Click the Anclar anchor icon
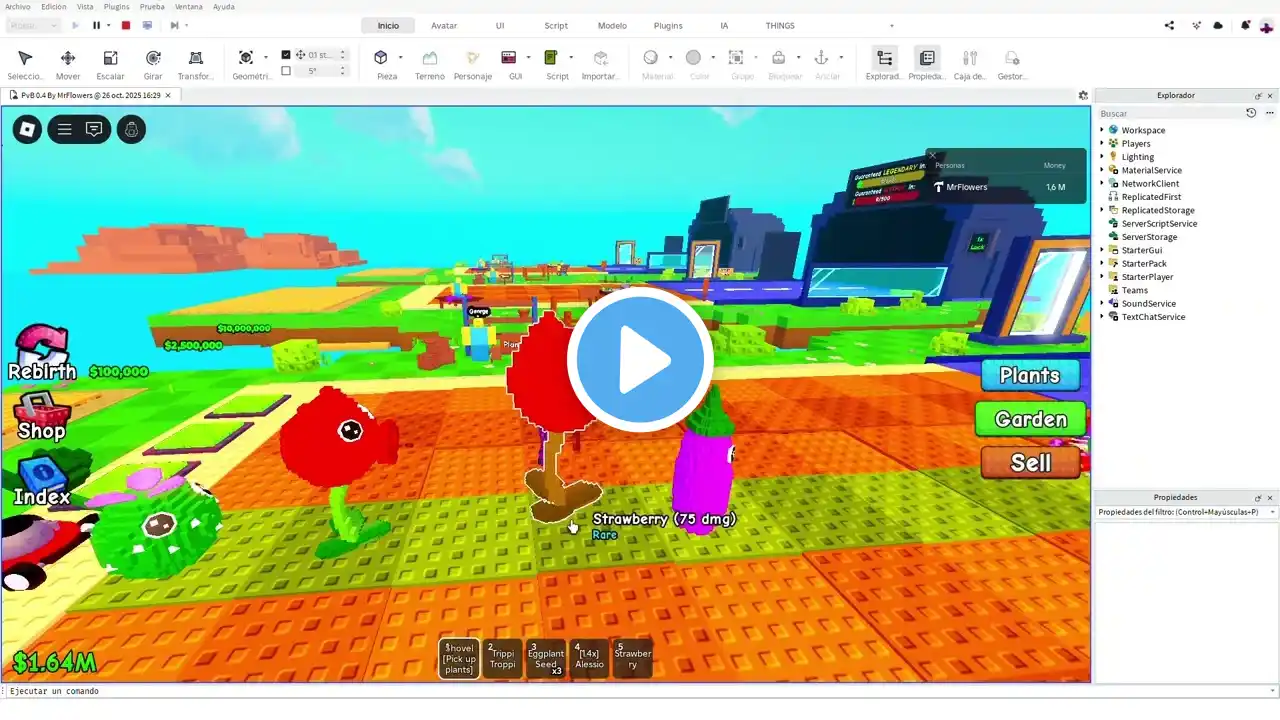The width and height of the screenshot is (1280, 720). (821, 58)
